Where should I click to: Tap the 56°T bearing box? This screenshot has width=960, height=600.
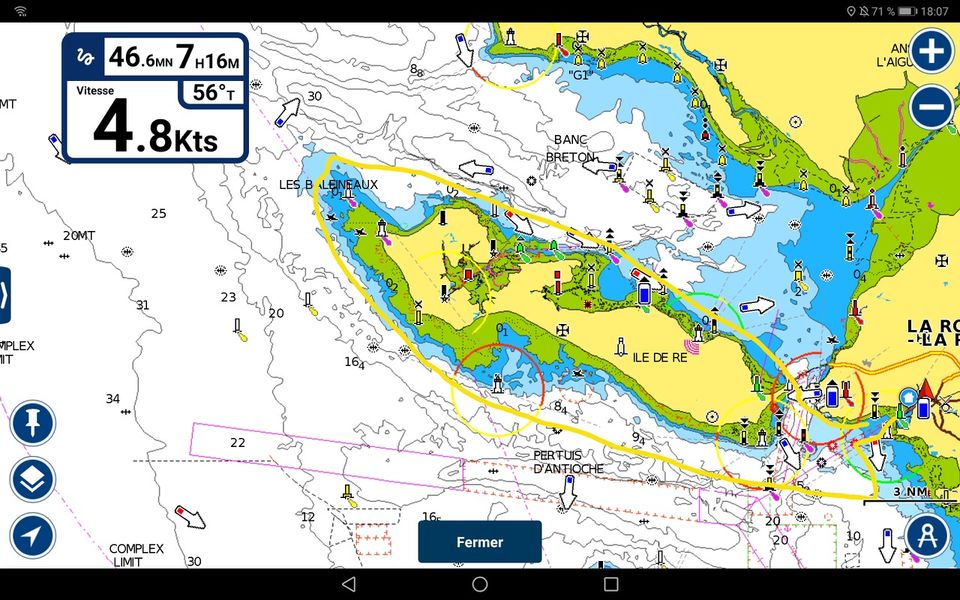click(x=211, y=93)
